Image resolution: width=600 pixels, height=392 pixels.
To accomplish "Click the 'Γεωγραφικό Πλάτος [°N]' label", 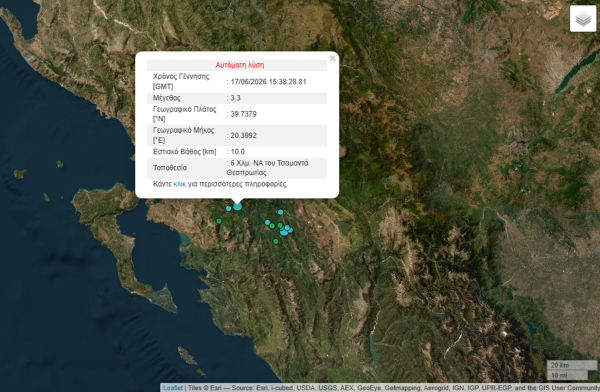I will 184,114.
